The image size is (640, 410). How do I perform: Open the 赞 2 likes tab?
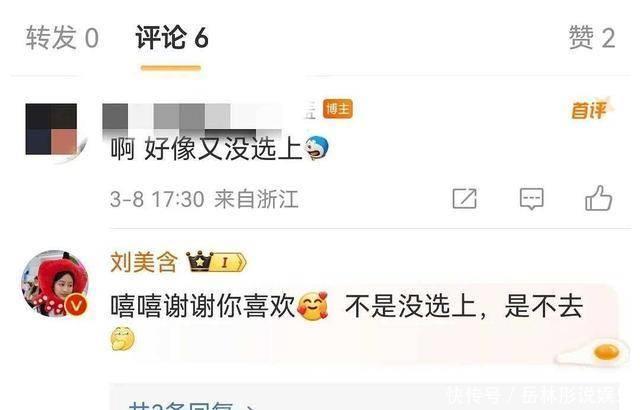tap(592, 38)
